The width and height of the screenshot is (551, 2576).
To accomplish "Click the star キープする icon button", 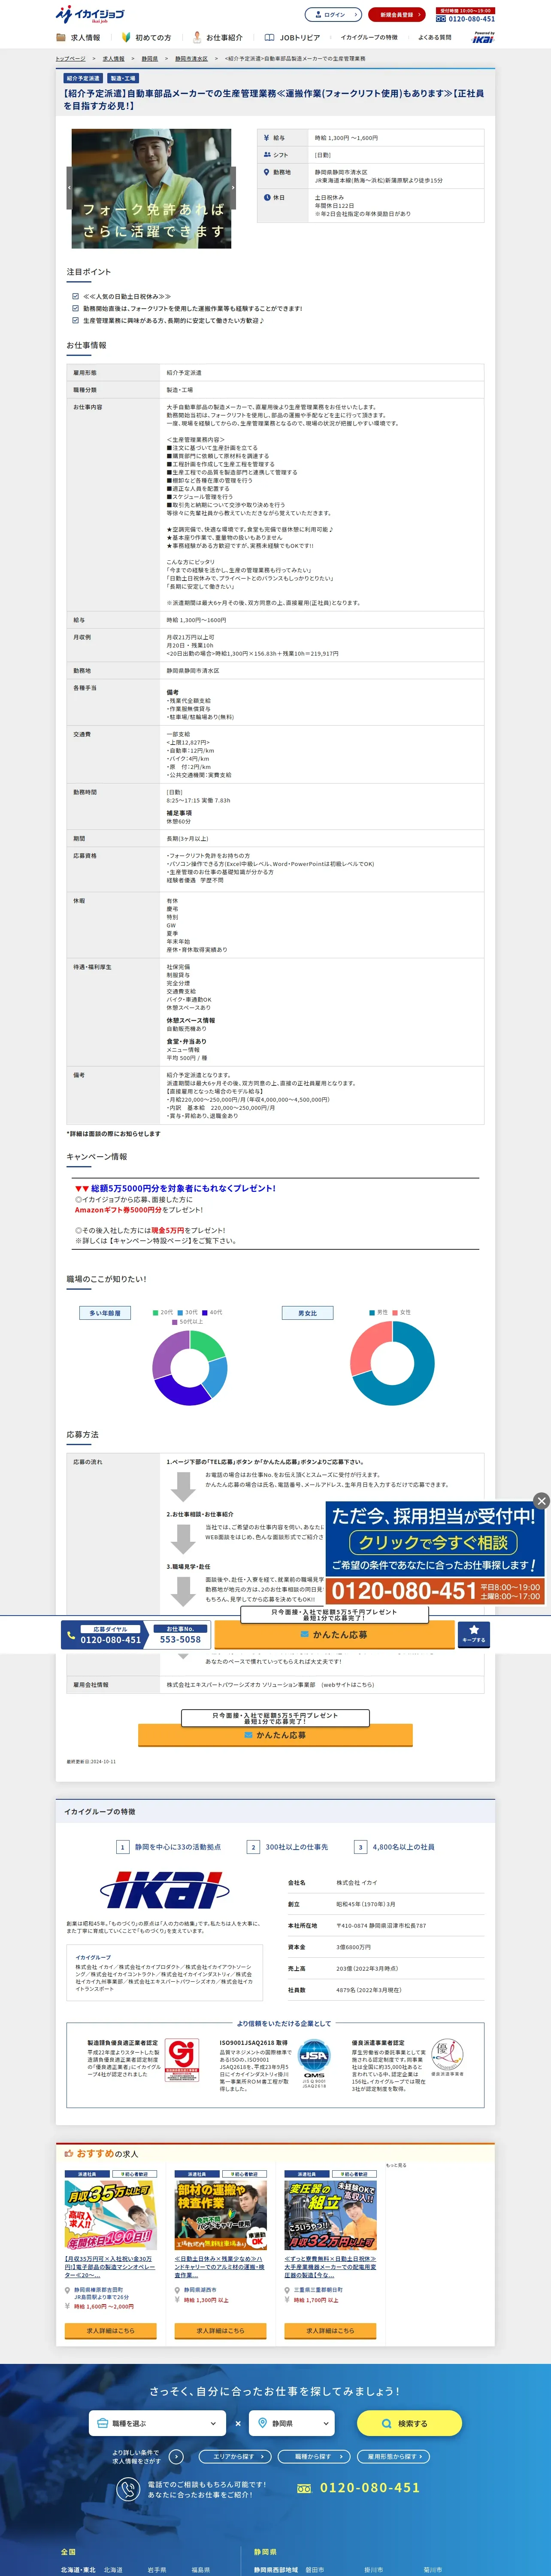I will tap(474, 1635).
